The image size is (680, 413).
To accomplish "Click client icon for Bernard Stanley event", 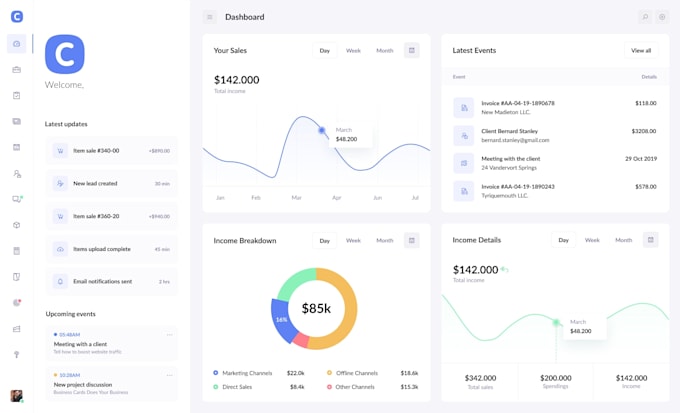I will point(464,135).
